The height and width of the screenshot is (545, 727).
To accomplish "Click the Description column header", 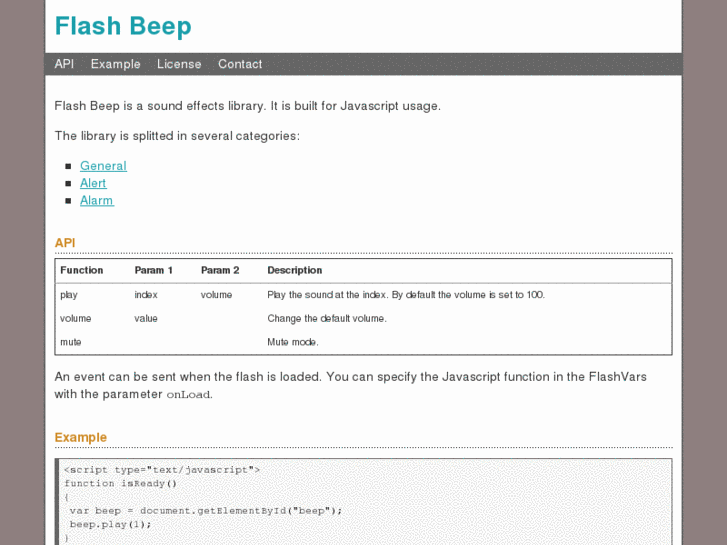I will pos(295,270).
